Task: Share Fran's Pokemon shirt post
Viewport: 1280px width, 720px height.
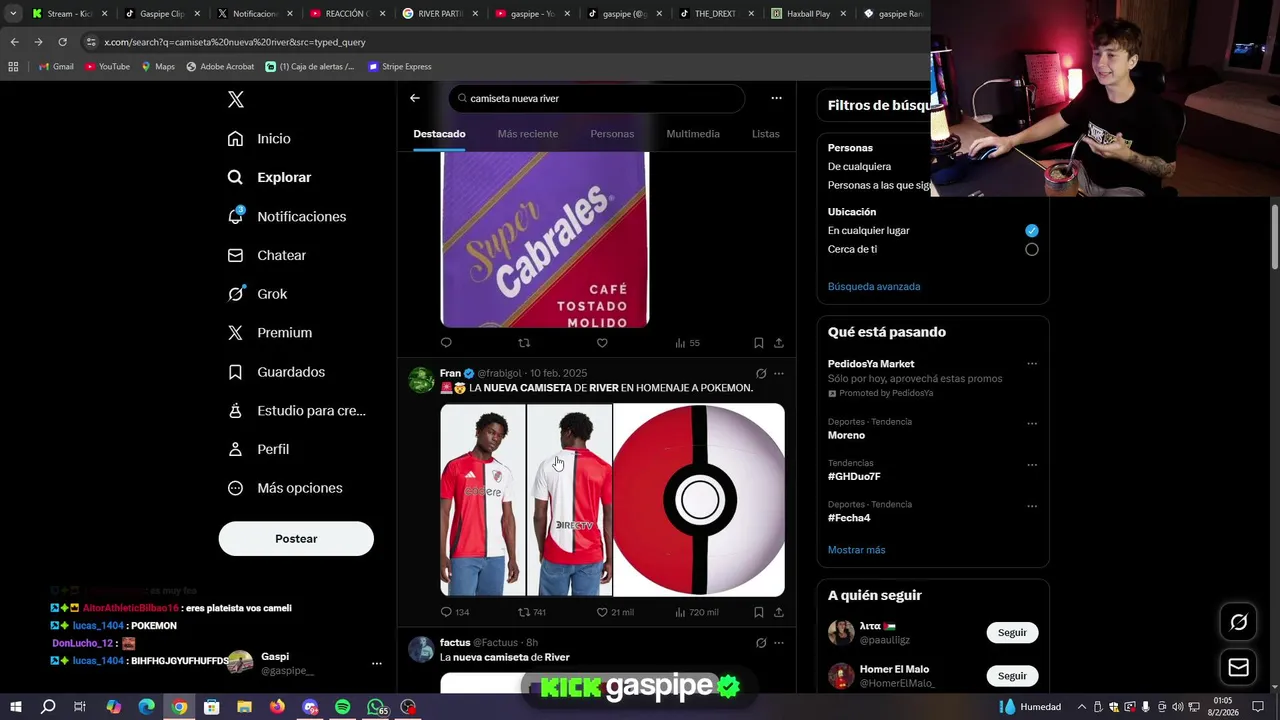Action: [x=778, y=612]
